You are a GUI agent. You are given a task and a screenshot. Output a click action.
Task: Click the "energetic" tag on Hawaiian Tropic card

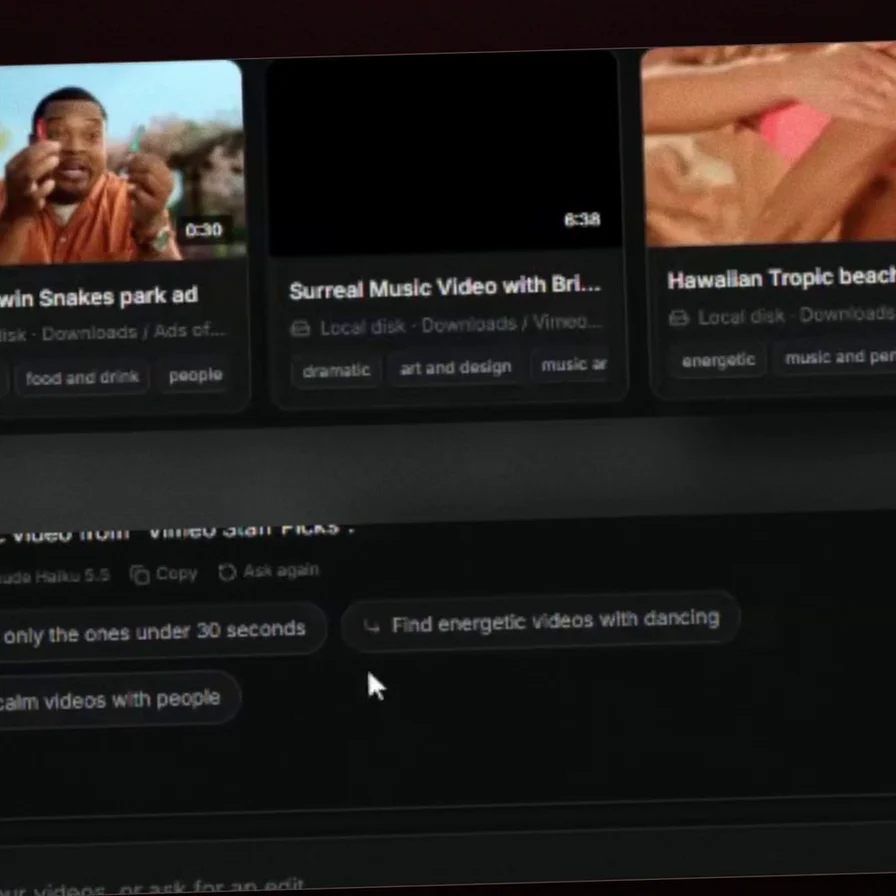(x=718, y=359)
